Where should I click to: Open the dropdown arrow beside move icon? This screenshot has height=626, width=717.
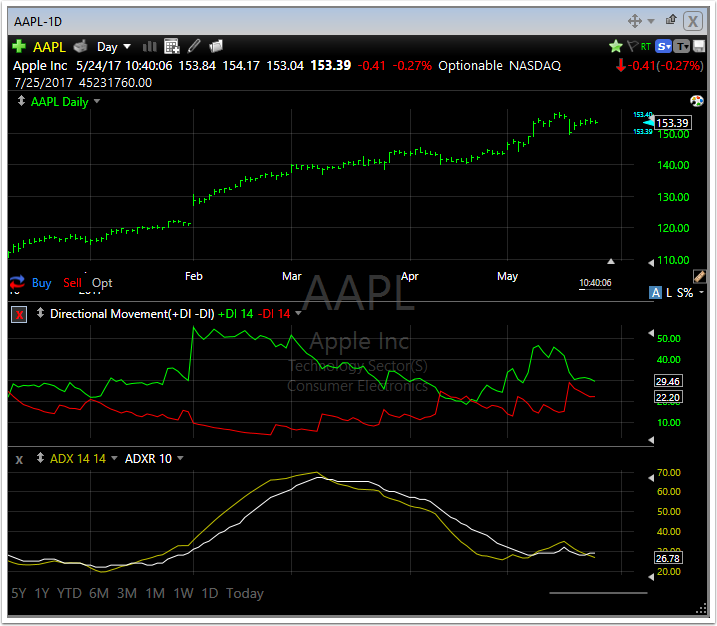tap(651, 21)
